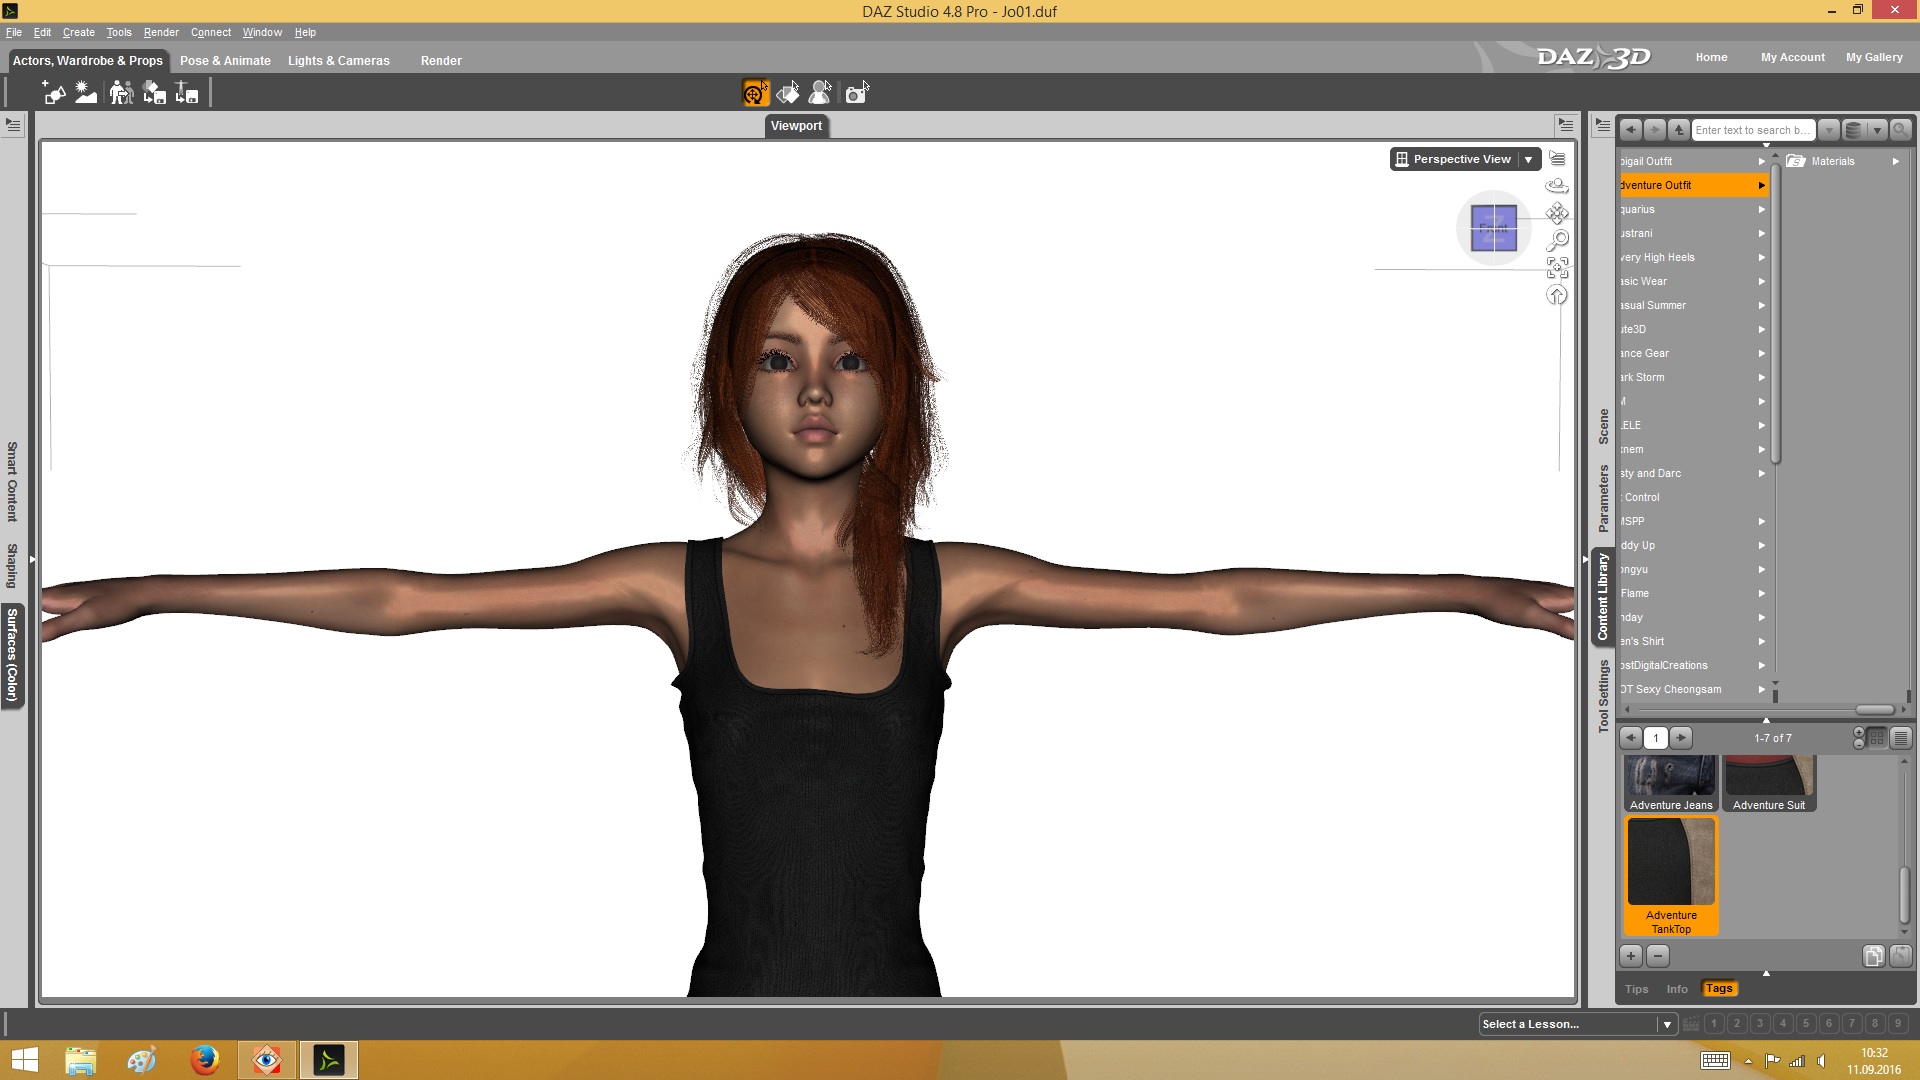The height and width of the screenshot is (1080, 1920).
Task: Select the Adventure Jeans thumbnail
Action: (x=1670, y=783)
